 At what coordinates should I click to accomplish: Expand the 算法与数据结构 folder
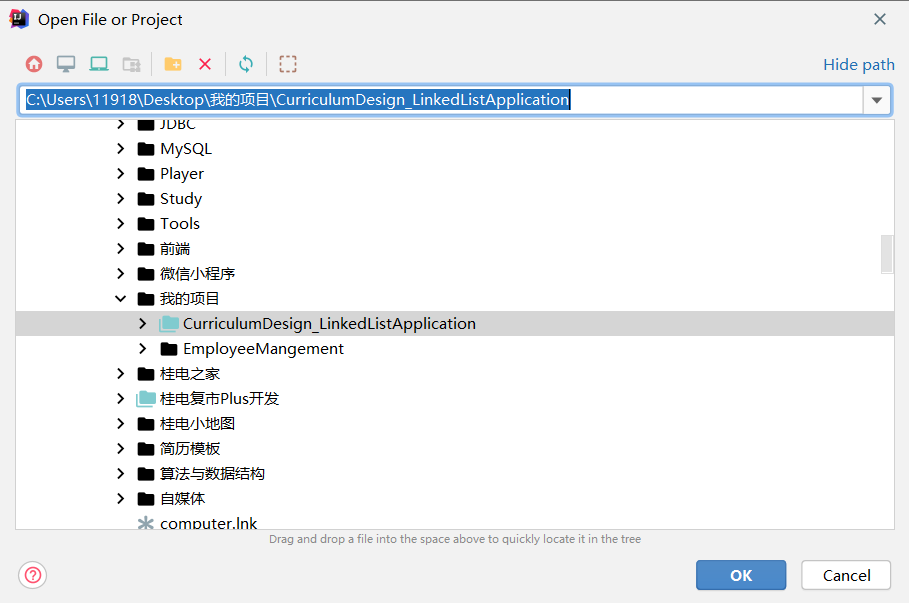point(121,473)
